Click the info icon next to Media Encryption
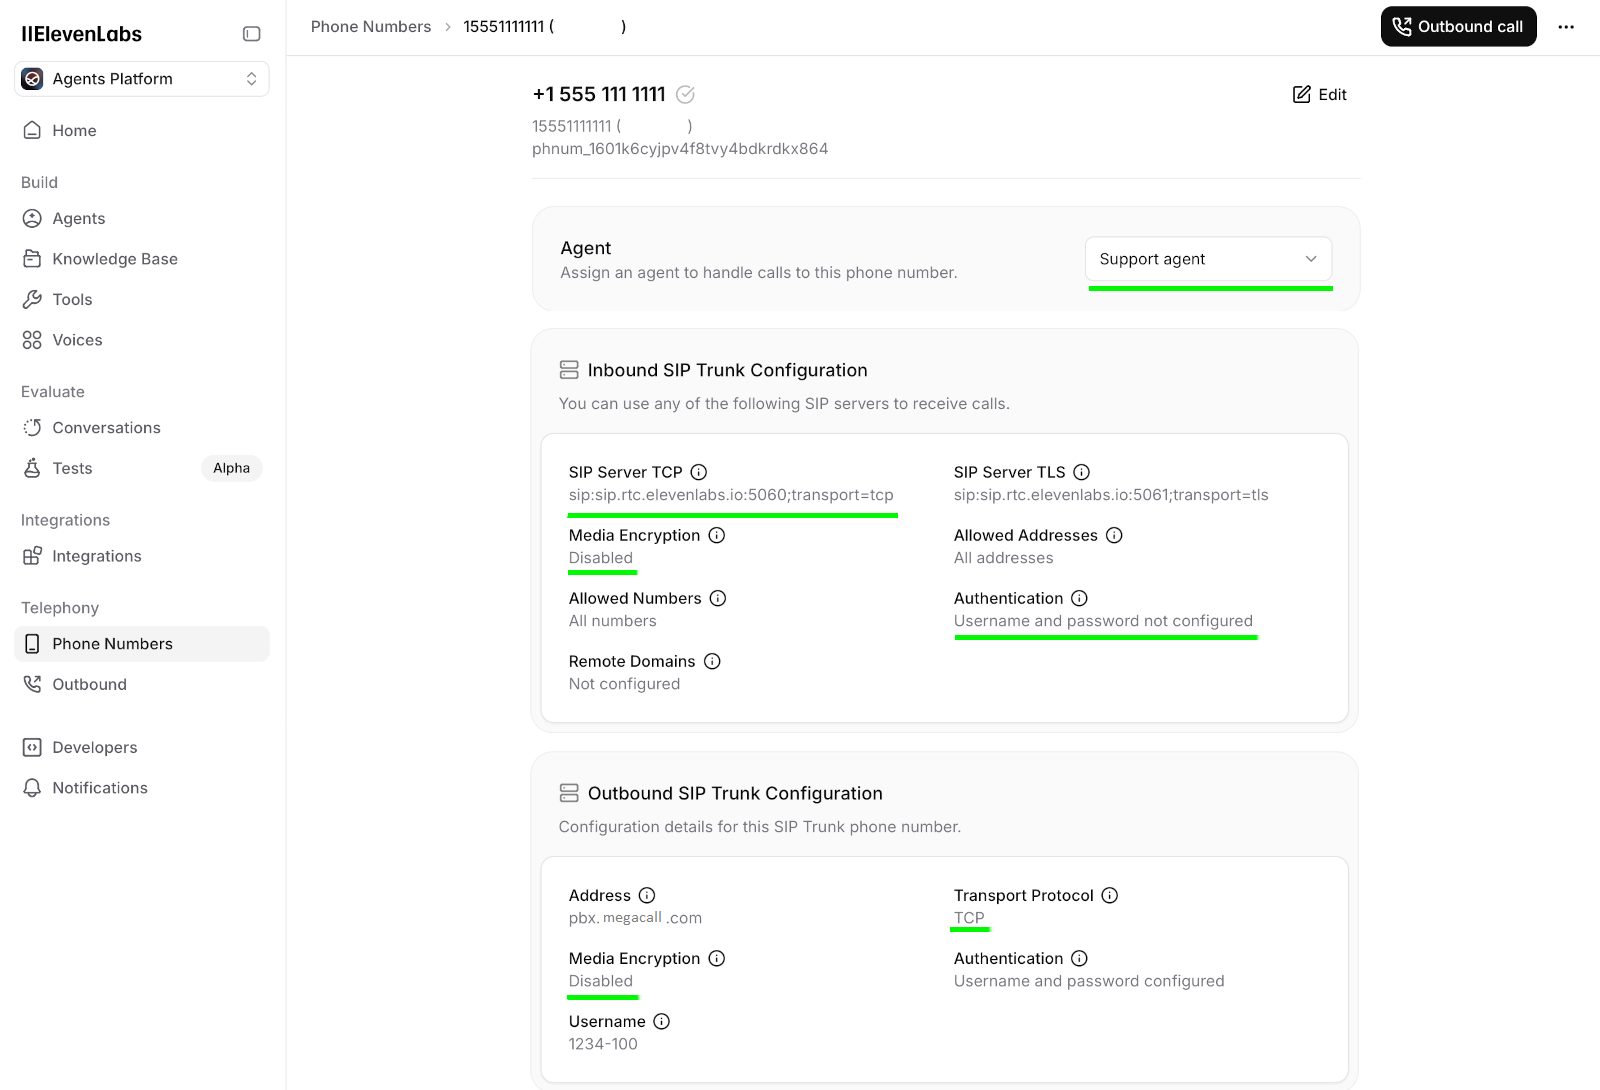The image size is (1600, 1090). pyautogui.click(x=716, y=535)
